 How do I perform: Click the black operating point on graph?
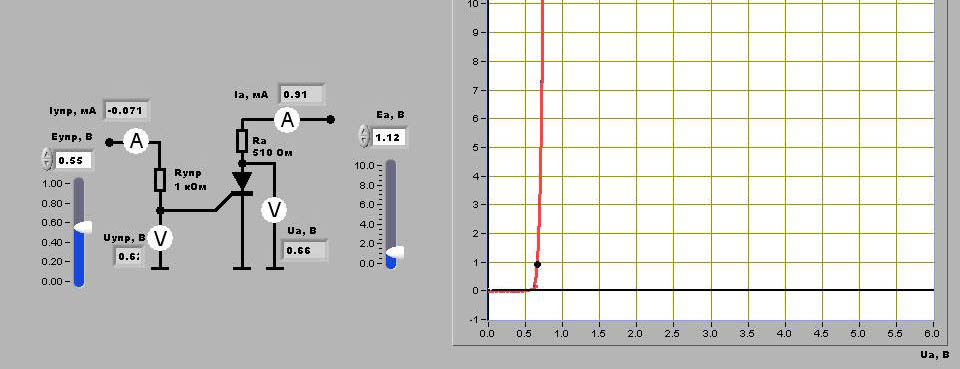pos(537,264)
